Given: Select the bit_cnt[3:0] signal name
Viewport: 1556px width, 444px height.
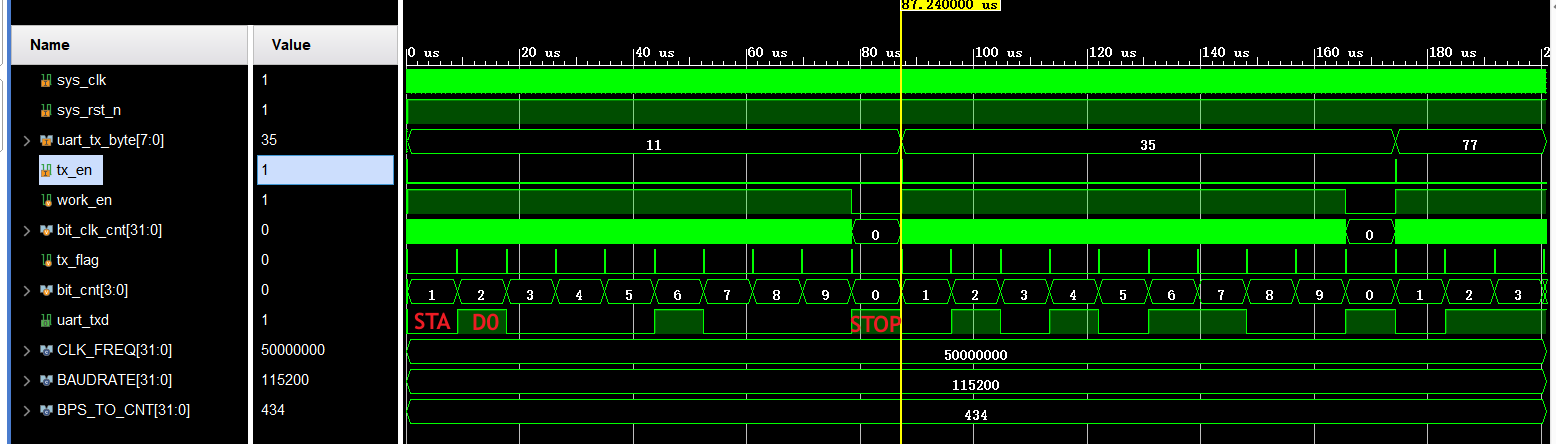Looking at the screenshot, I should [x=92, y=290].
